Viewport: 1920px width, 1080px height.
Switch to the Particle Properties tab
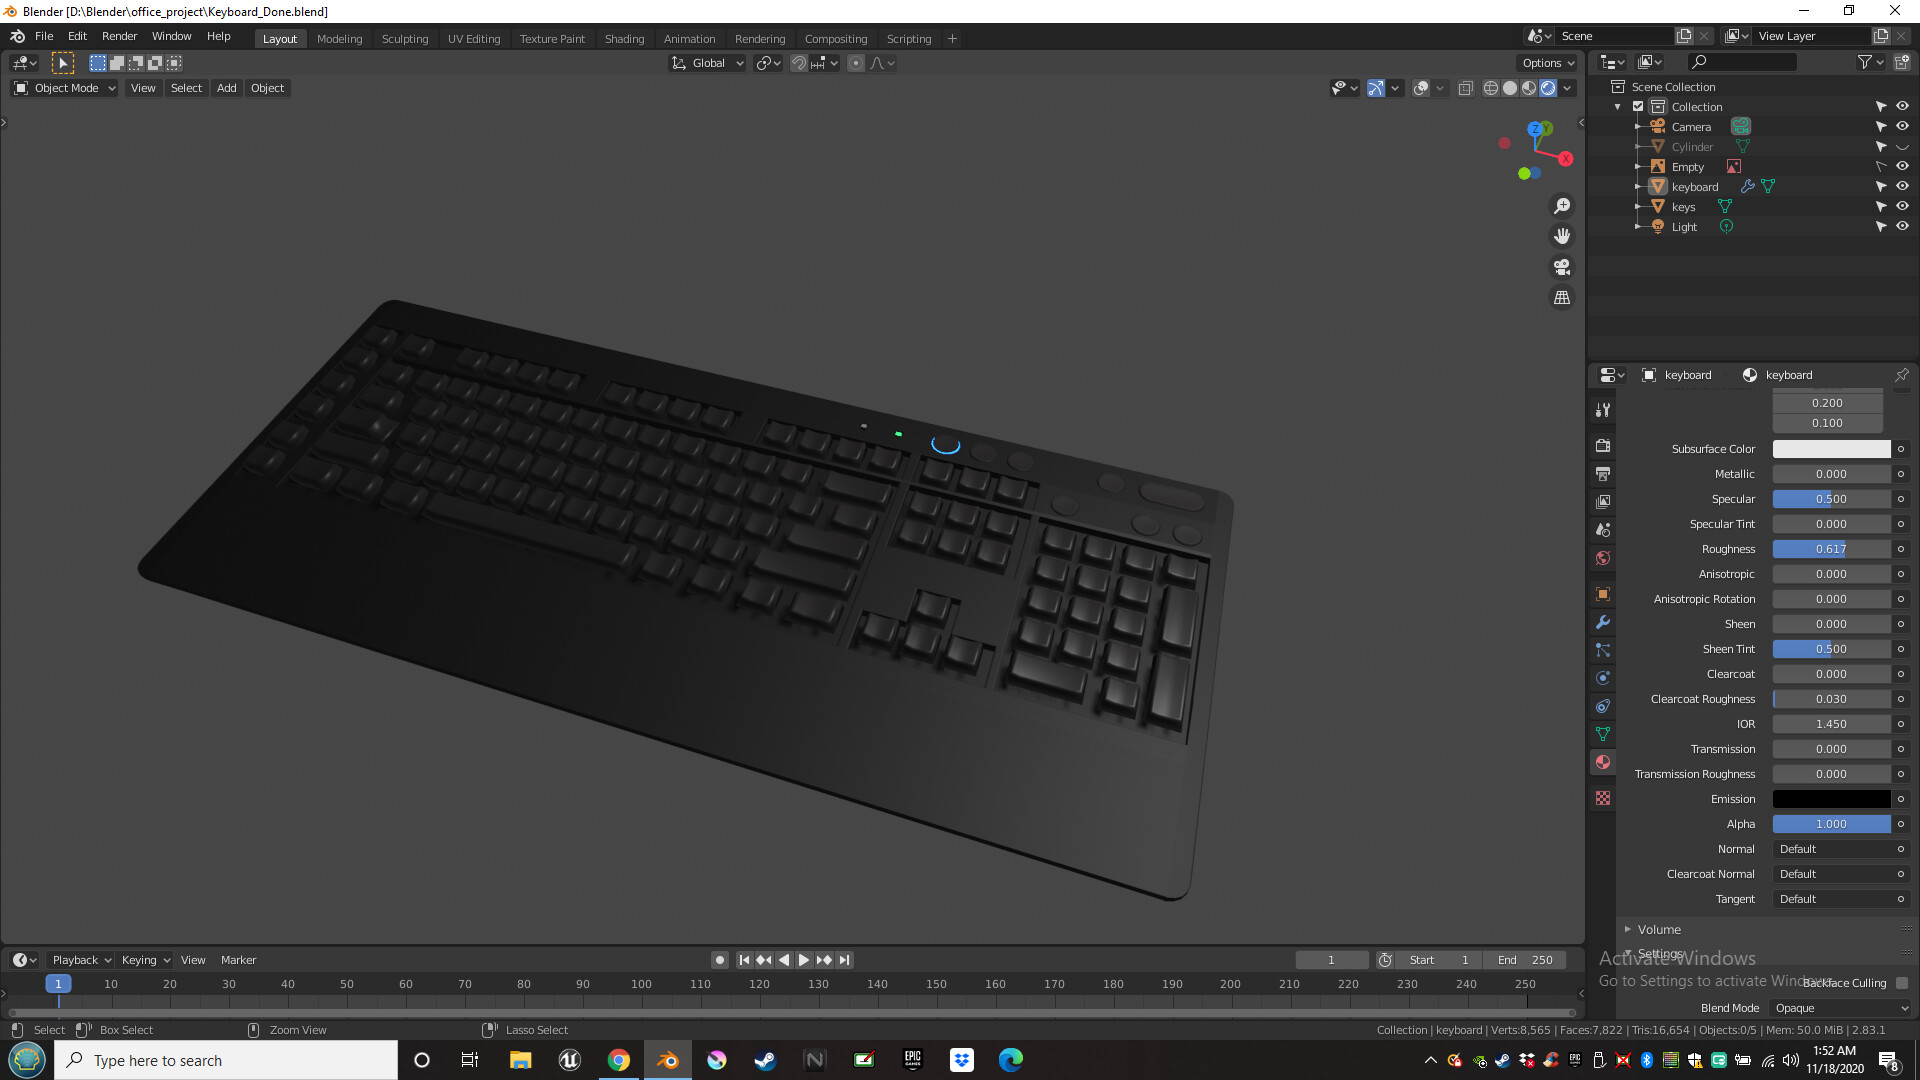1602,649
